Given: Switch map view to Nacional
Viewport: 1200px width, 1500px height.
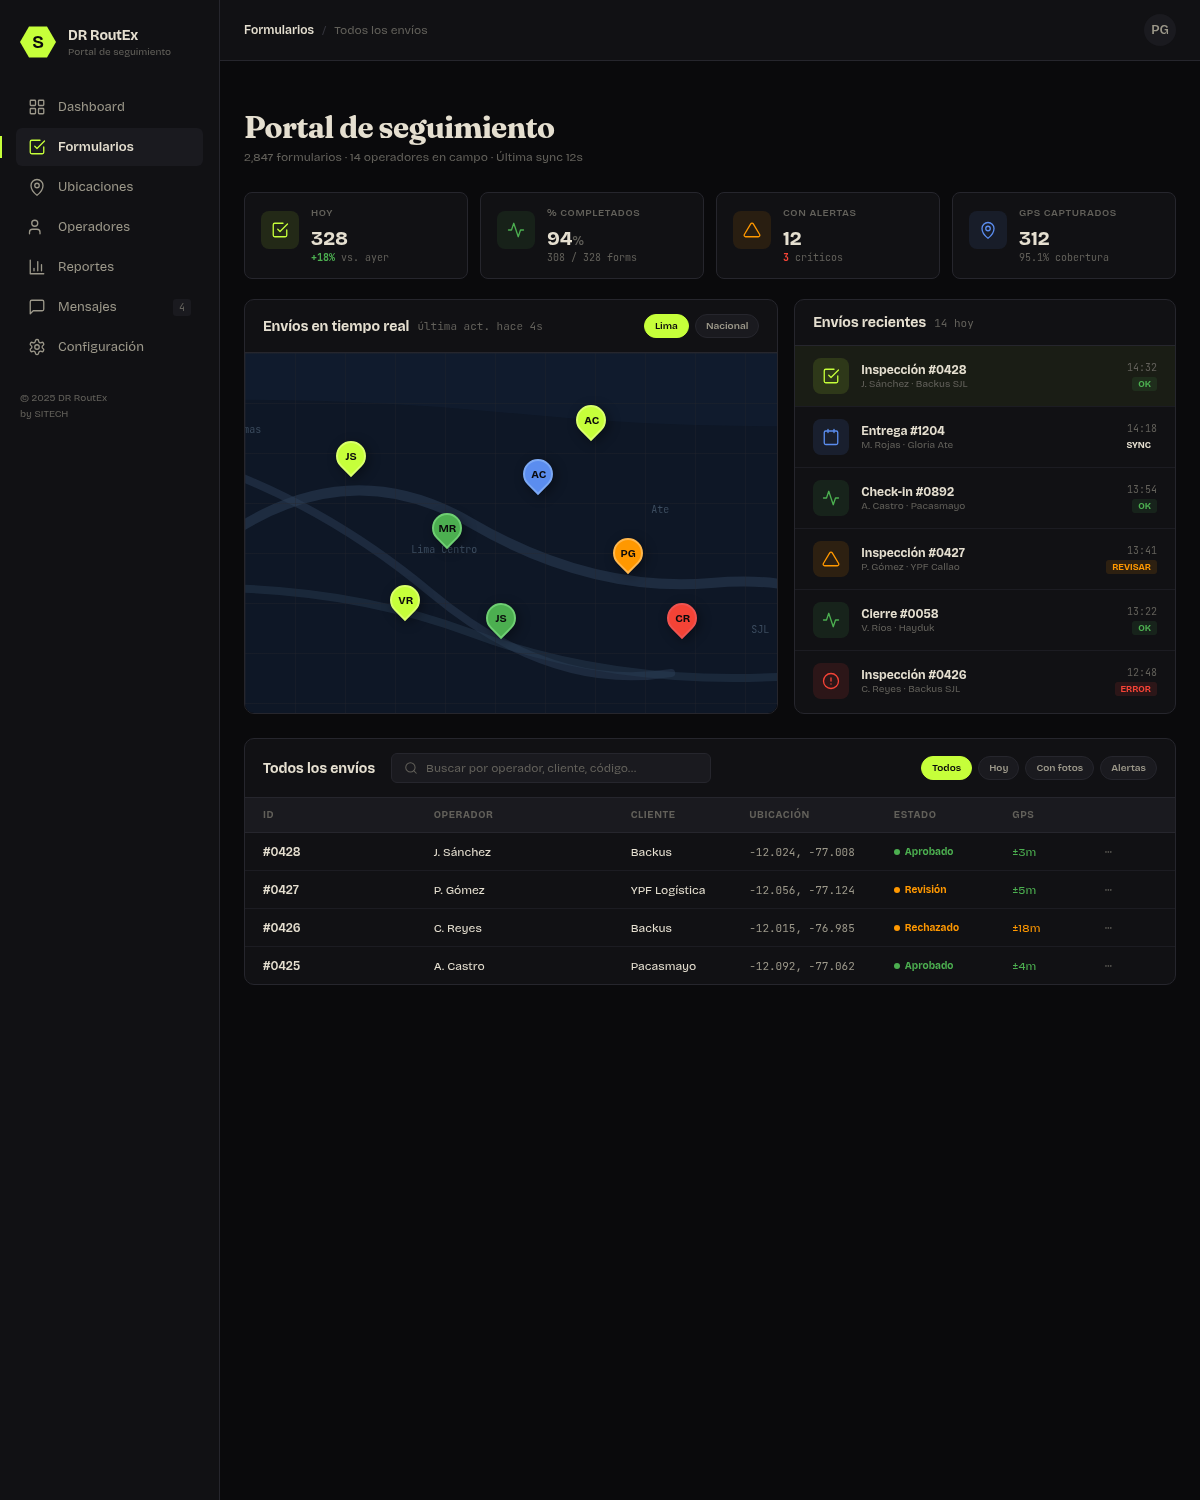Looking at the screenshot, I should coord(727,326).
